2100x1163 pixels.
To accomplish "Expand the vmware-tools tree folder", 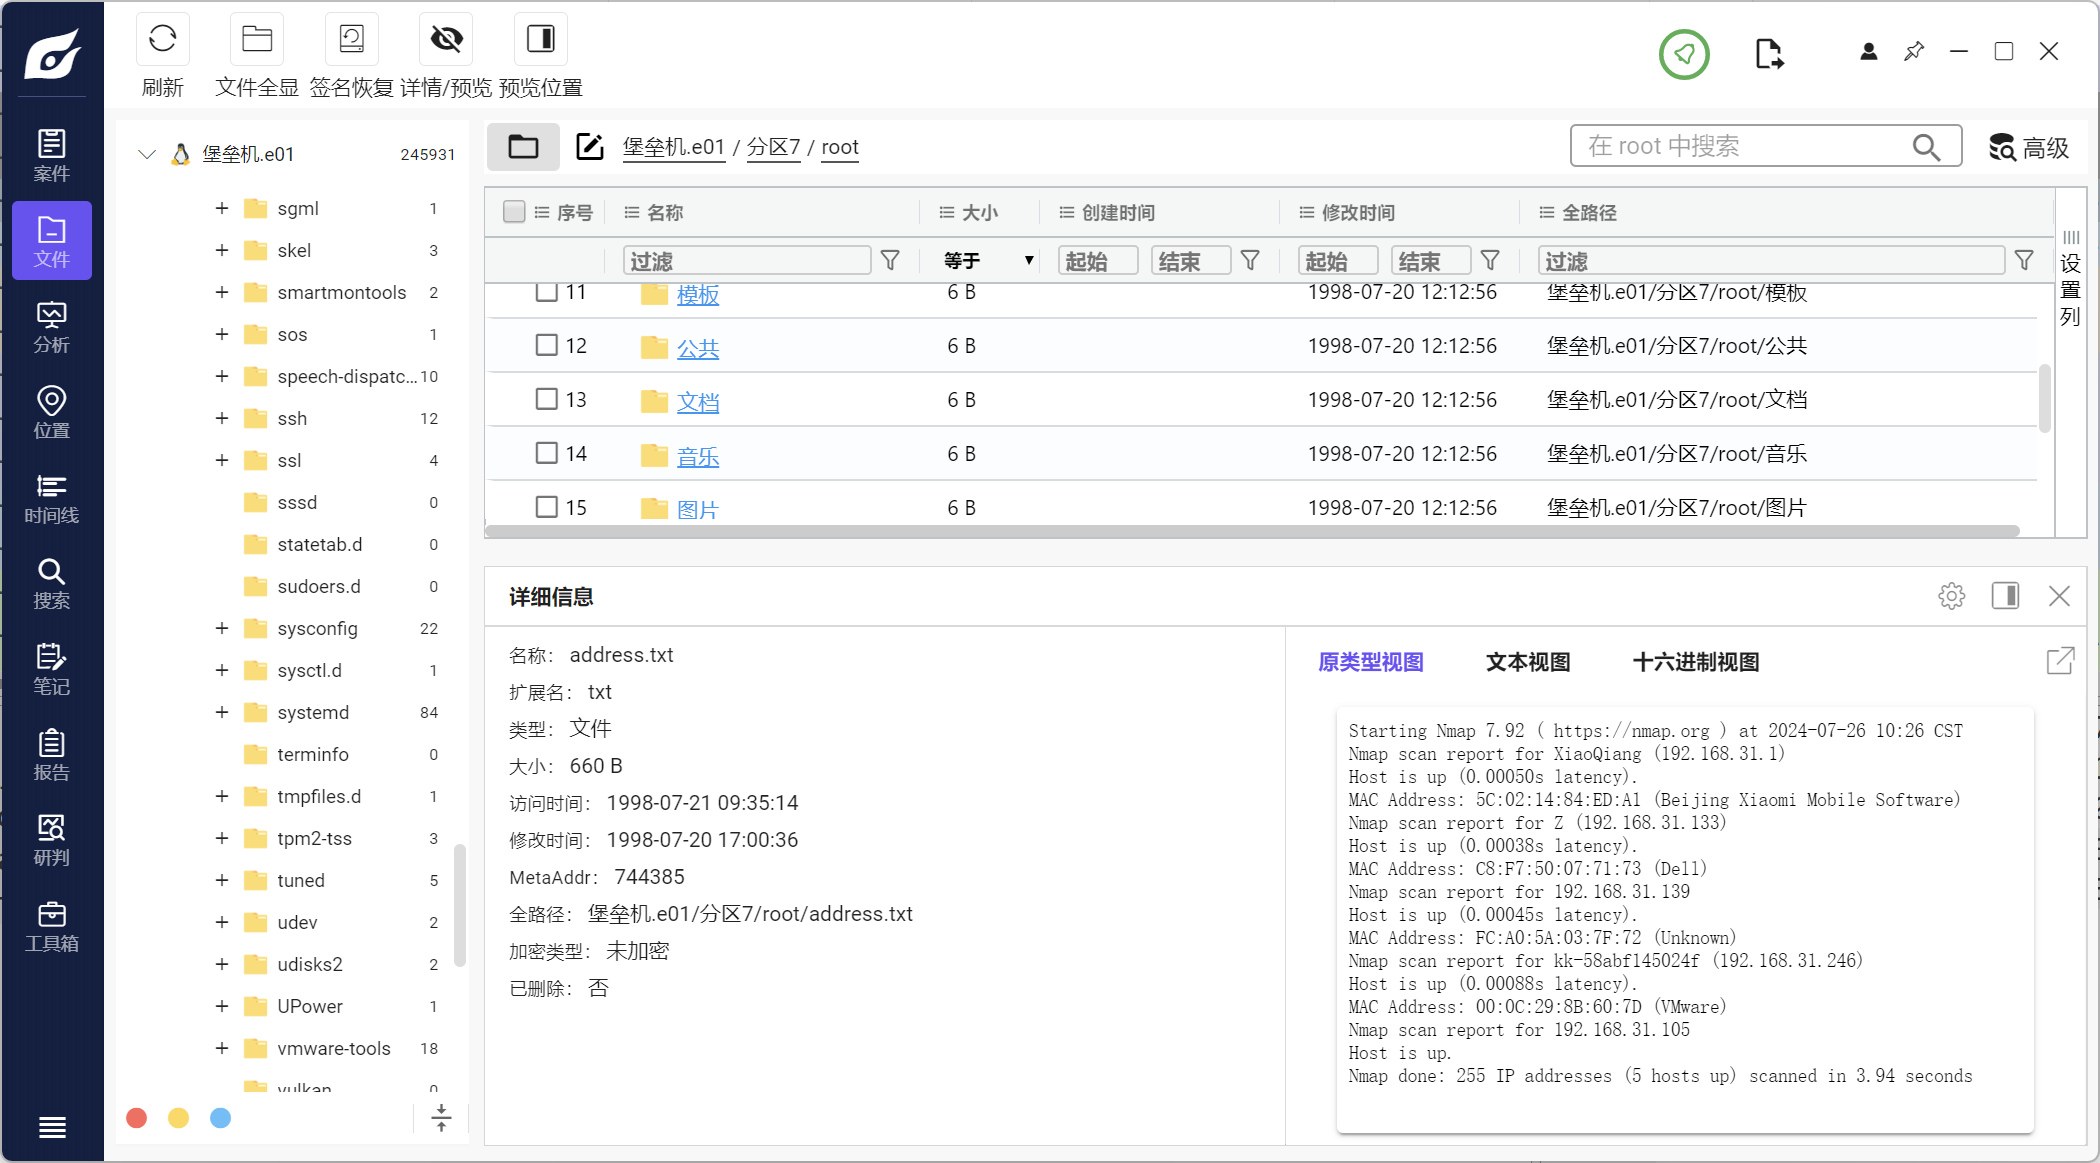I will (x=222, y=1048).
